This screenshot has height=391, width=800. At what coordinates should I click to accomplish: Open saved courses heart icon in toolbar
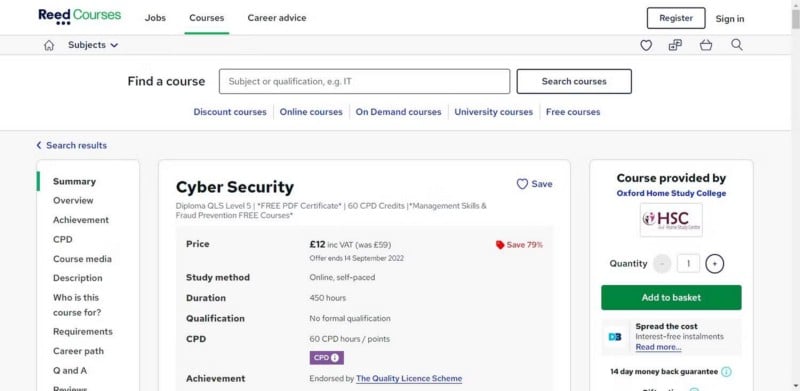coord(646,45)
